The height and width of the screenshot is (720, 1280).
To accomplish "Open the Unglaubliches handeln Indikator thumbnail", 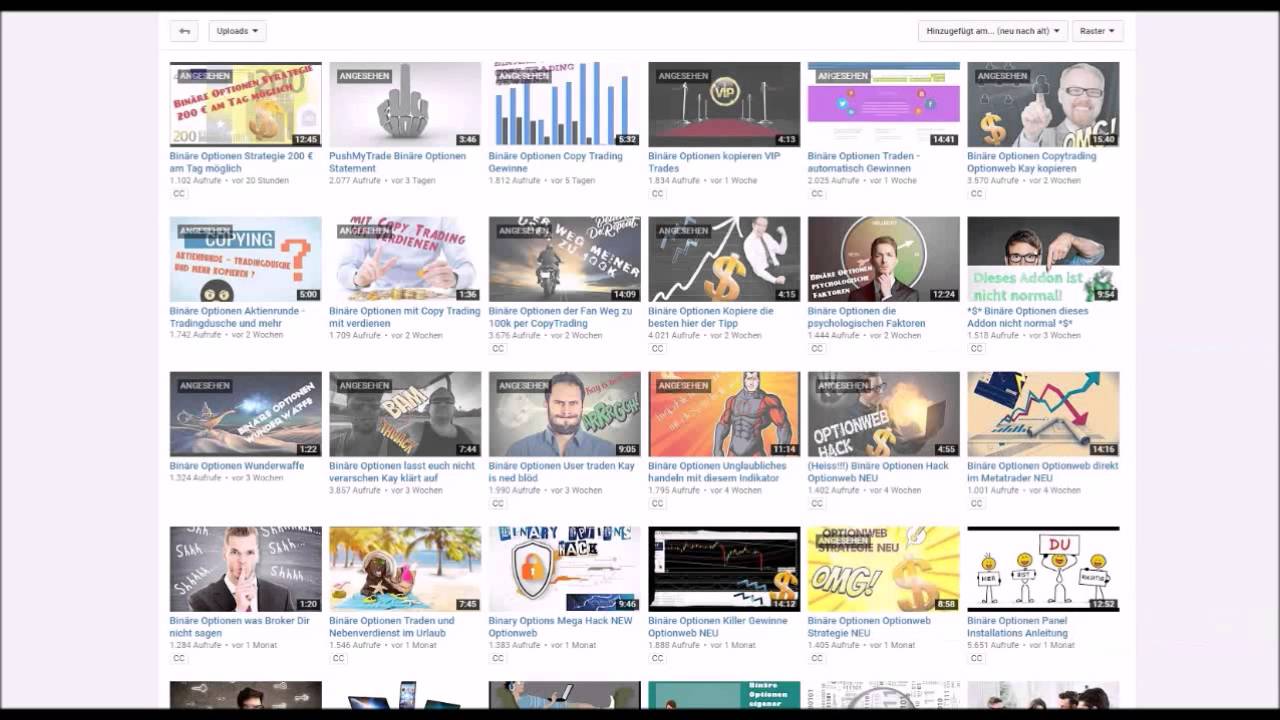I will 724,414.
